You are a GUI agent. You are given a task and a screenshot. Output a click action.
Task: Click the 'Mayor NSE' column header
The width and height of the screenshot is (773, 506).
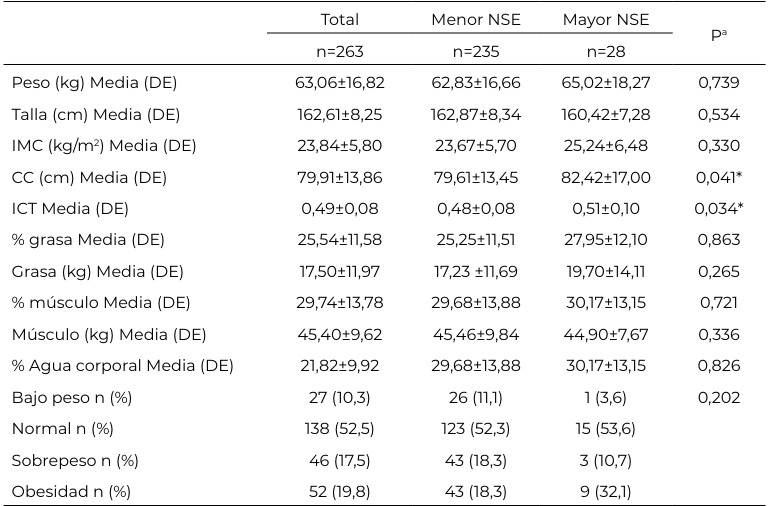(605, 20)
